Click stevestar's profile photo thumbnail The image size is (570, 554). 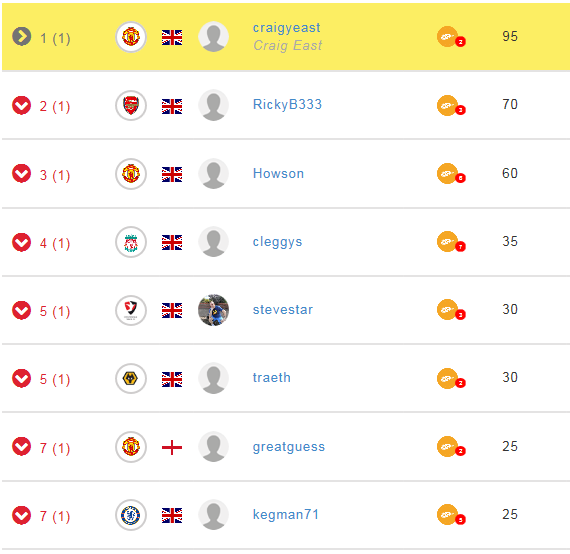[213, 310]
